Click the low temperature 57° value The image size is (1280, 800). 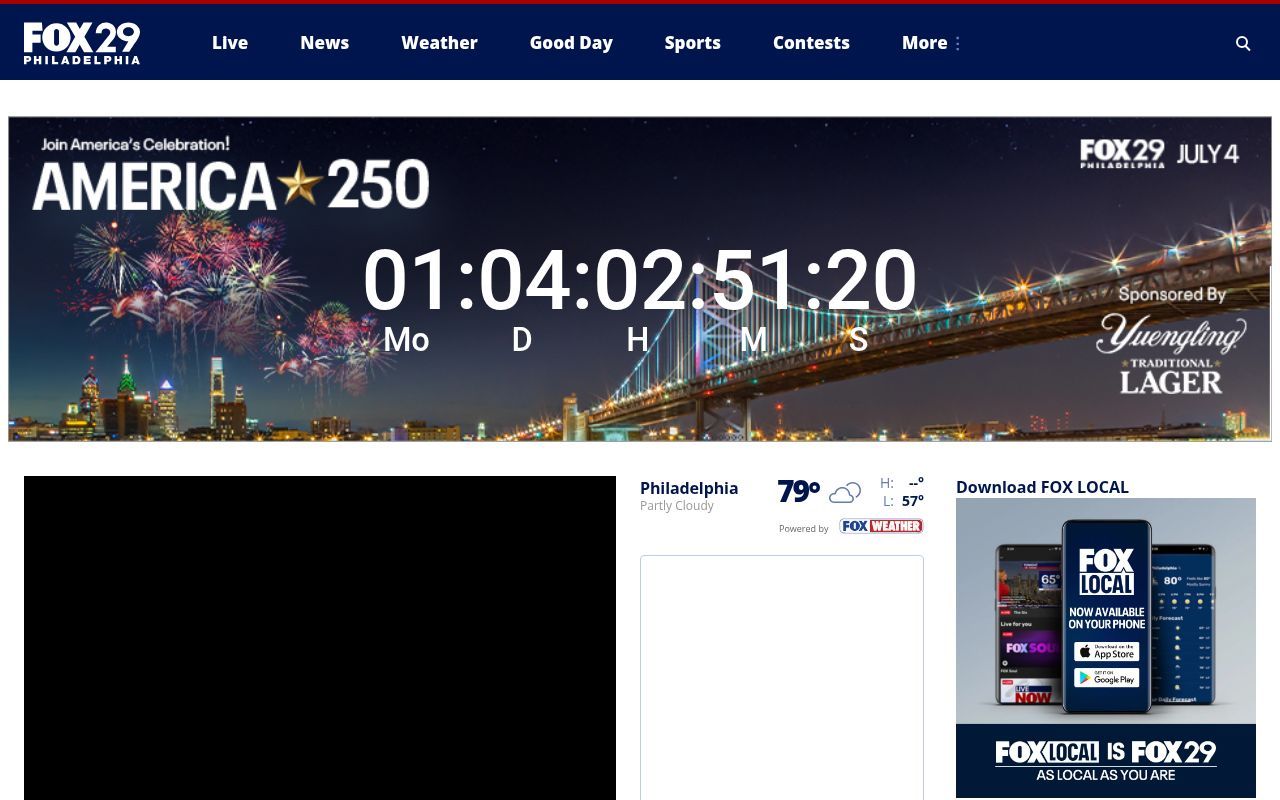(913, 501)
